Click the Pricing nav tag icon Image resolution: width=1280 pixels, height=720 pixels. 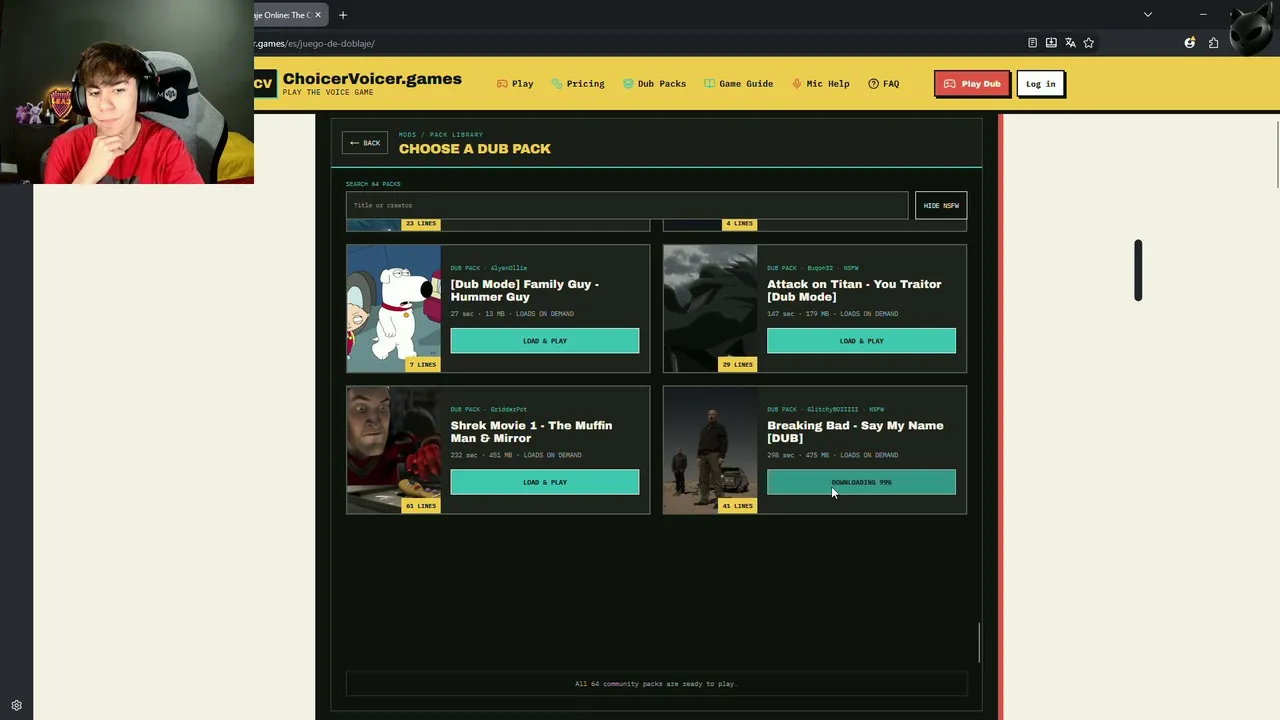click(x=557, y=84)
